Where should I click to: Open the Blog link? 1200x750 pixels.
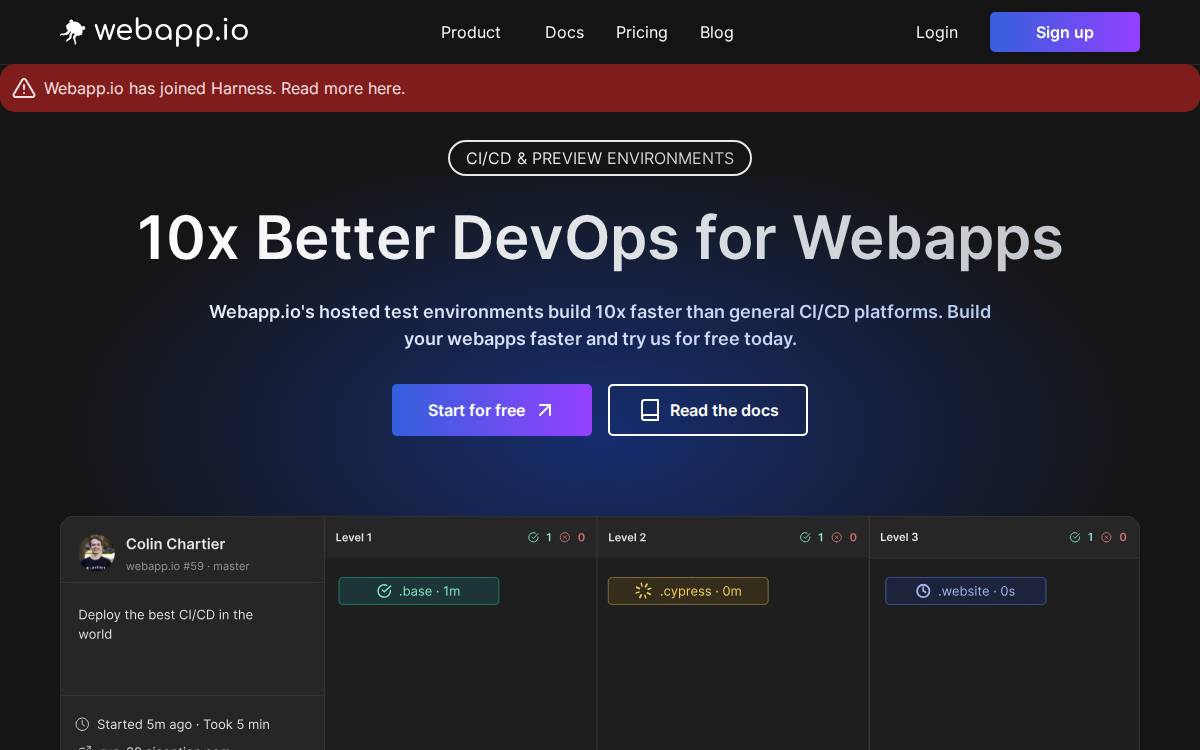[717, 32]
